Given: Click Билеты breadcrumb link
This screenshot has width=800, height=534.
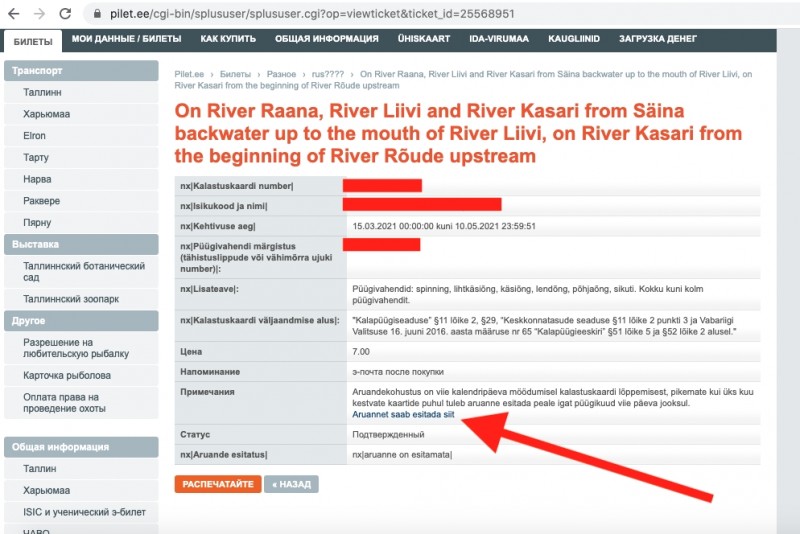Looking at the screenshot, I should pyautogui.click(x=235, y=74).
